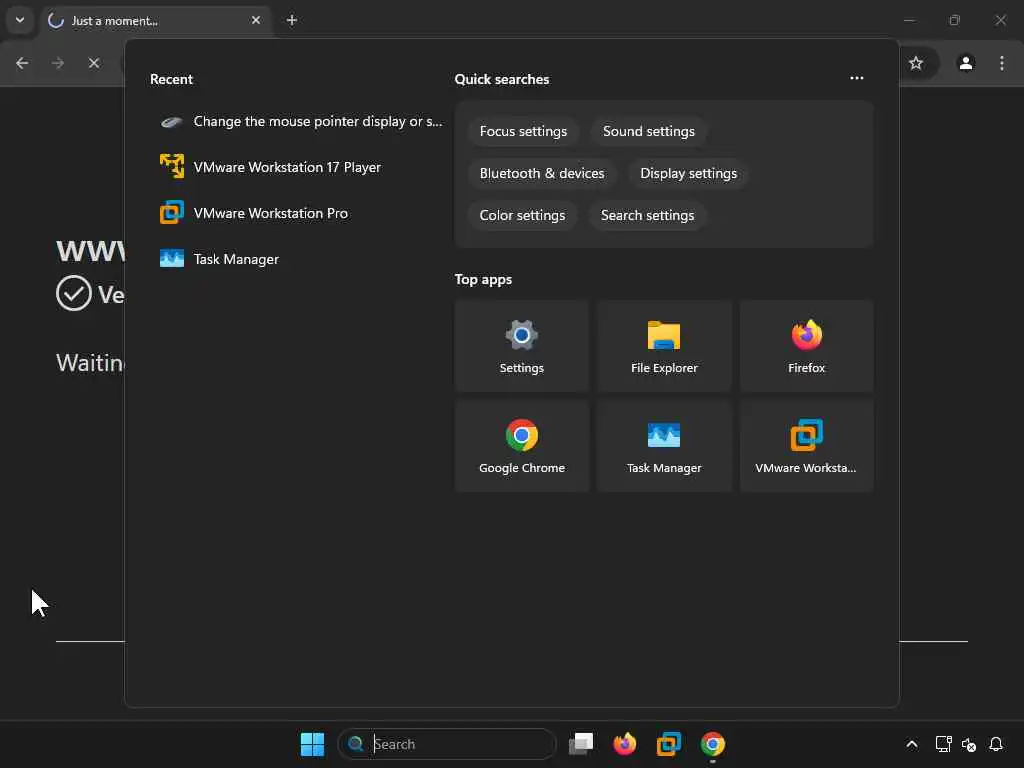Click the taskbar Search input field

coord(447,744)
